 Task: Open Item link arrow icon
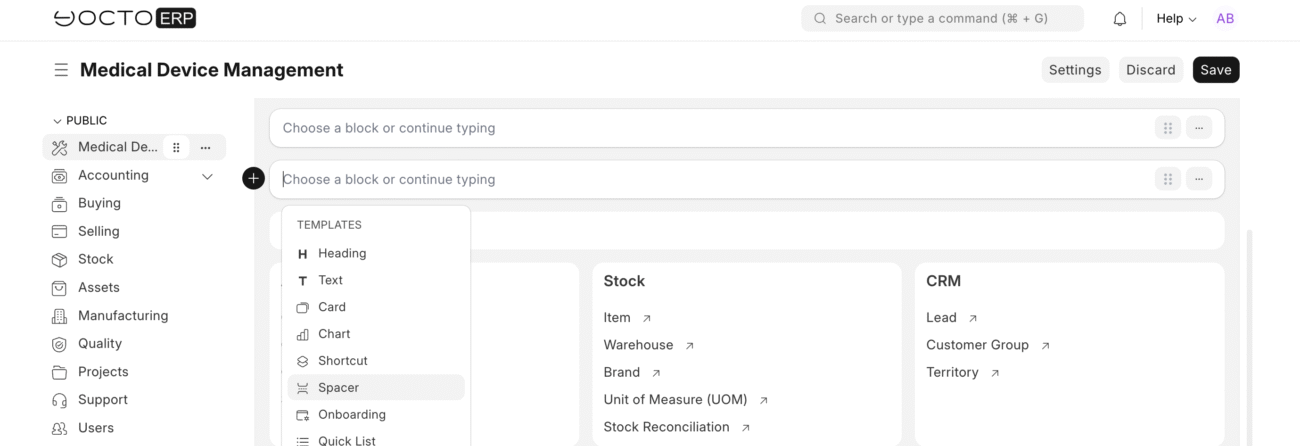647,318
